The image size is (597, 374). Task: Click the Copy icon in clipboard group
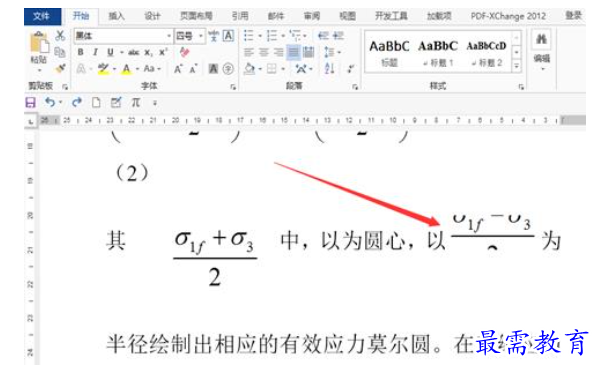pyautogui.click(x=60, y=52)
